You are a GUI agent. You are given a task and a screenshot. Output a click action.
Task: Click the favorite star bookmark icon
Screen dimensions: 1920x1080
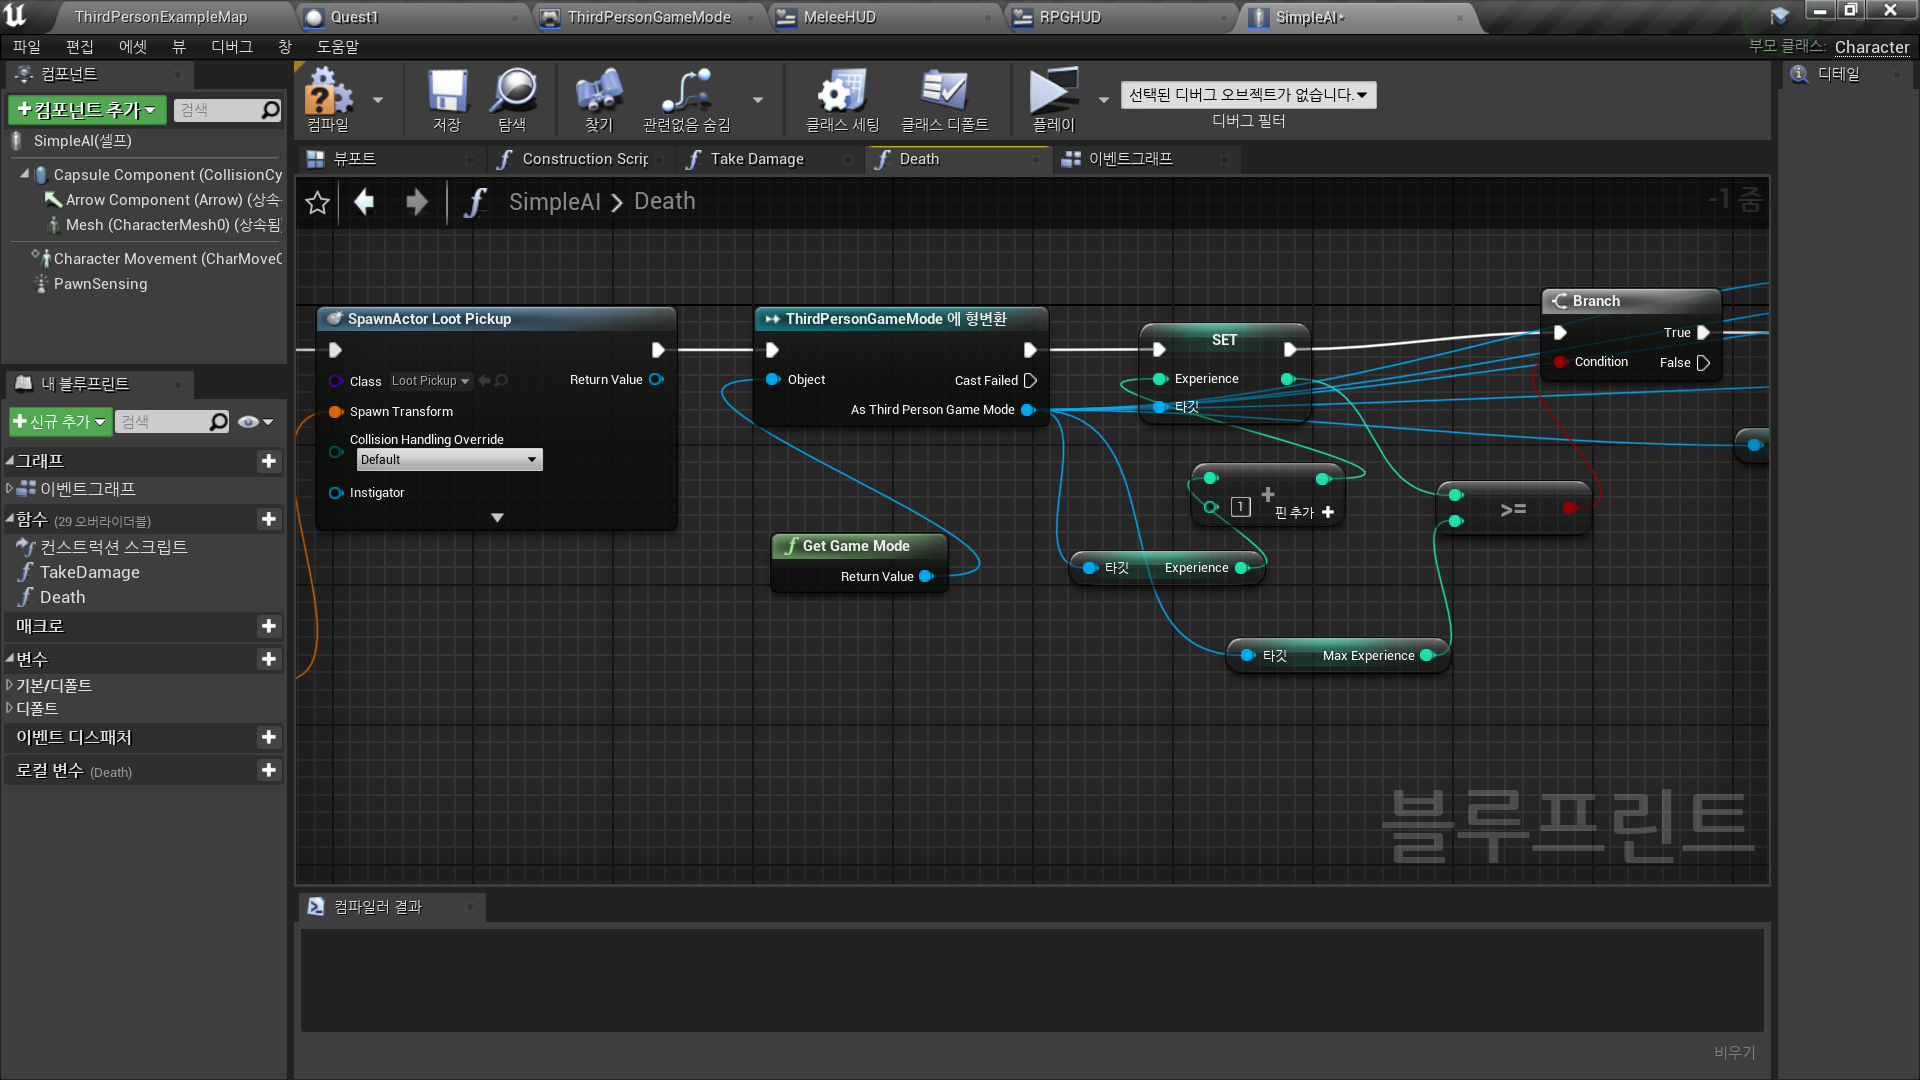[318, 203]
